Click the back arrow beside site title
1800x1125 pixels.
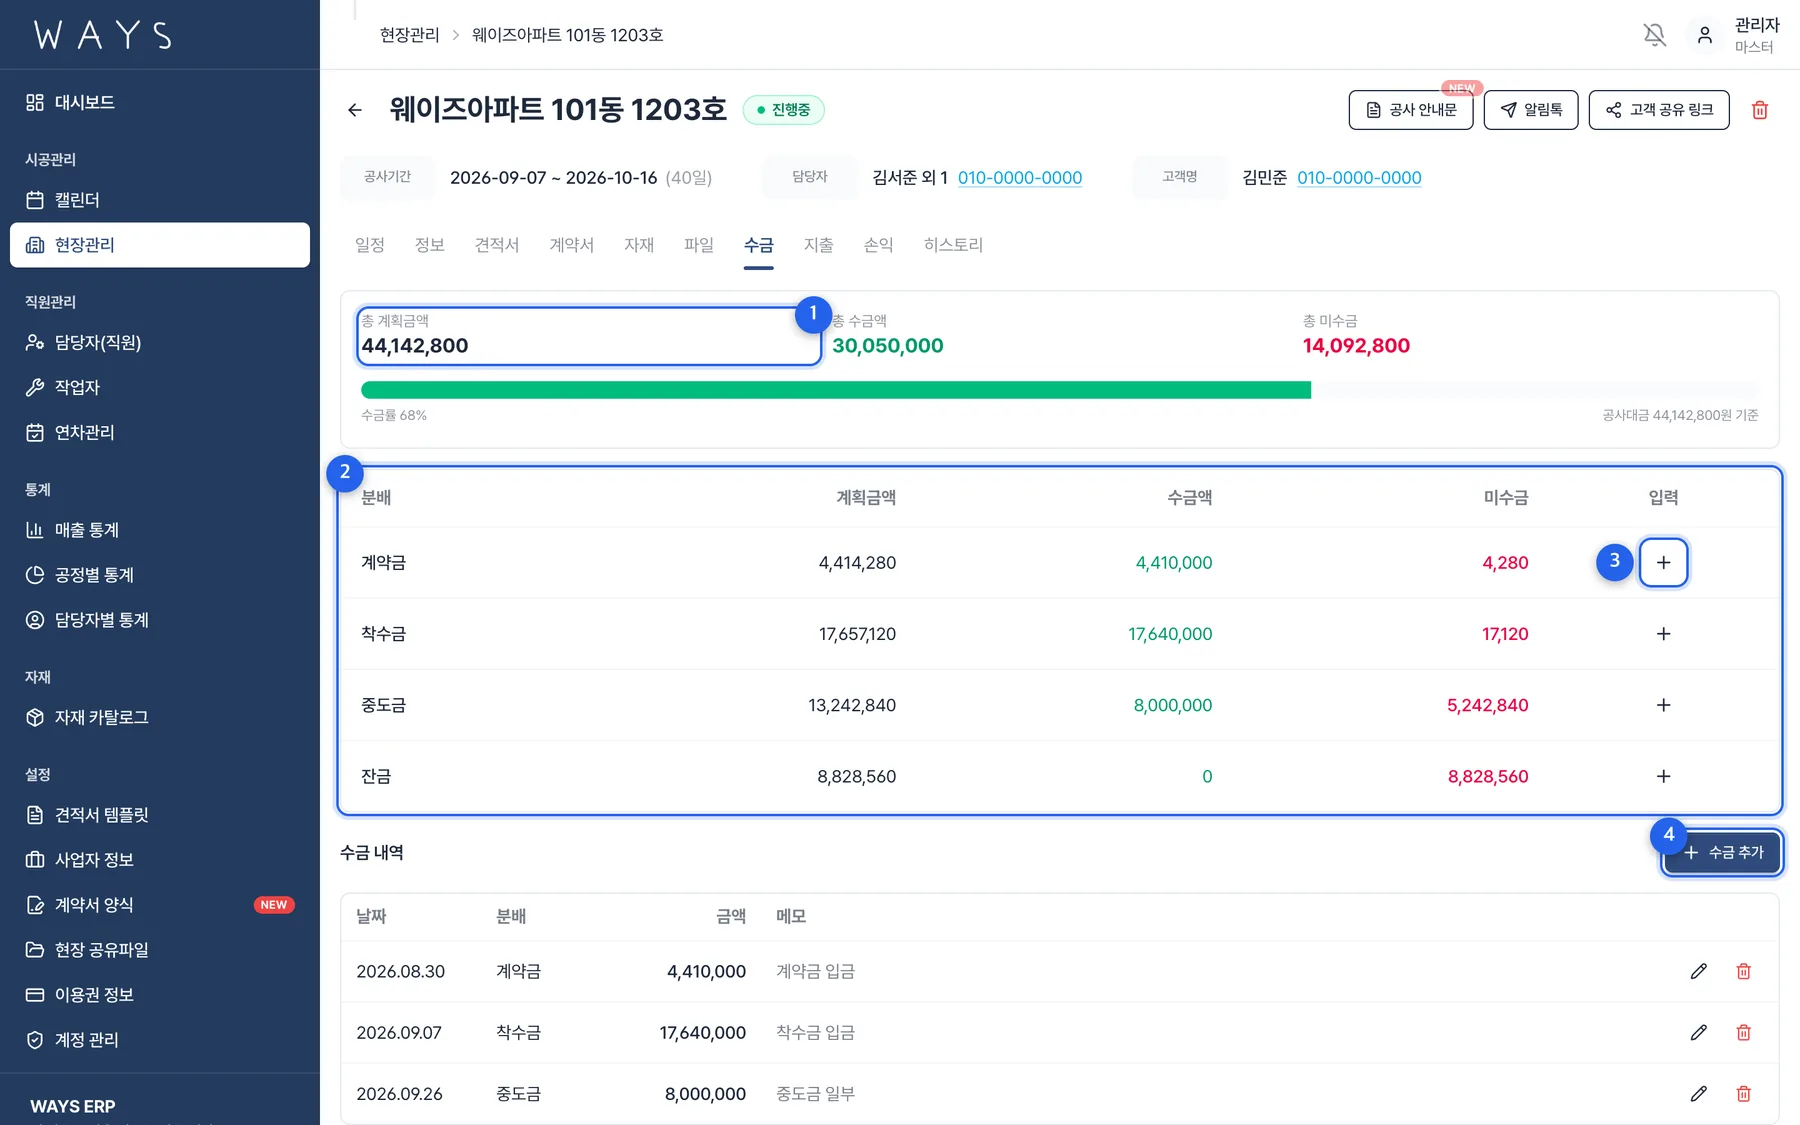point(355,110)
